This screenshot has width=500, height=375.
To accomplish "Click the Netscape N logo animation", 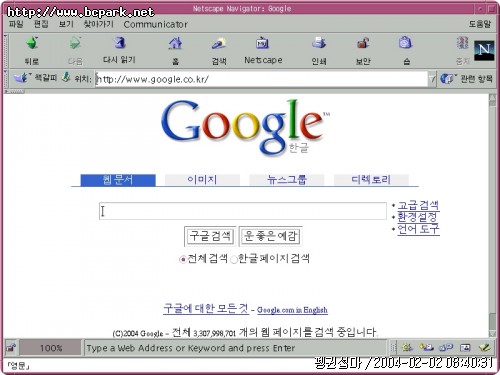I will [484, 50].
